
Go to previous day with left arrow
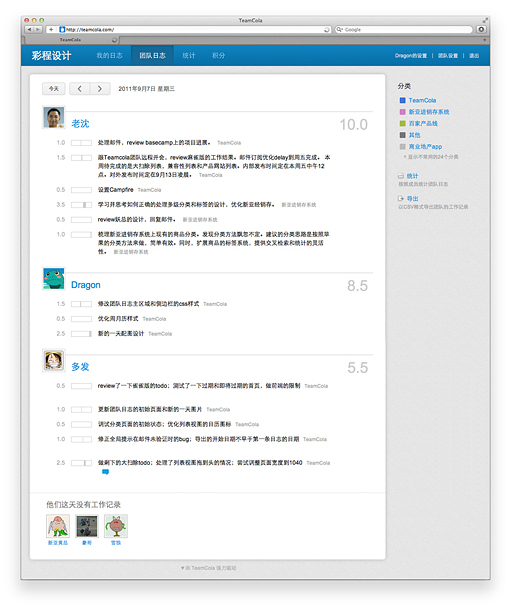coord(80,89)
